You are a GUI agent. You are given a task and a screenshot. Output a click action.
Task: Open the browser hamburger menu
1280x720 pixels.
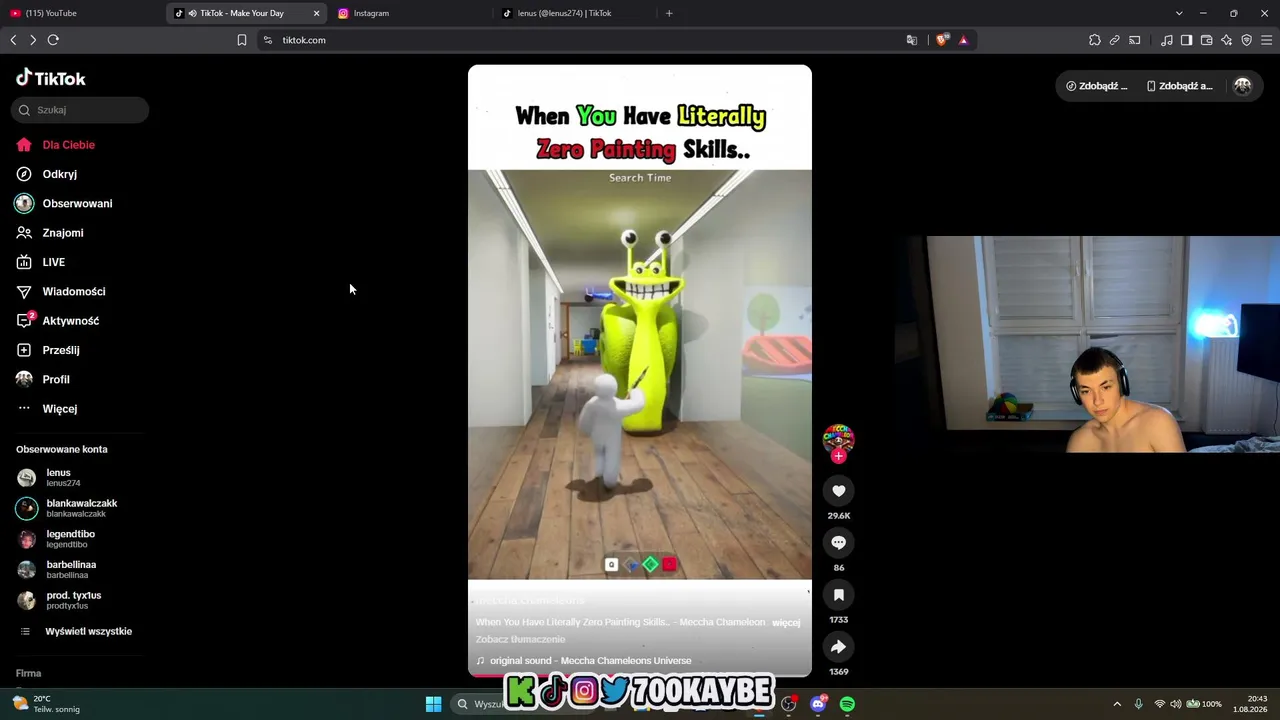1267,40
